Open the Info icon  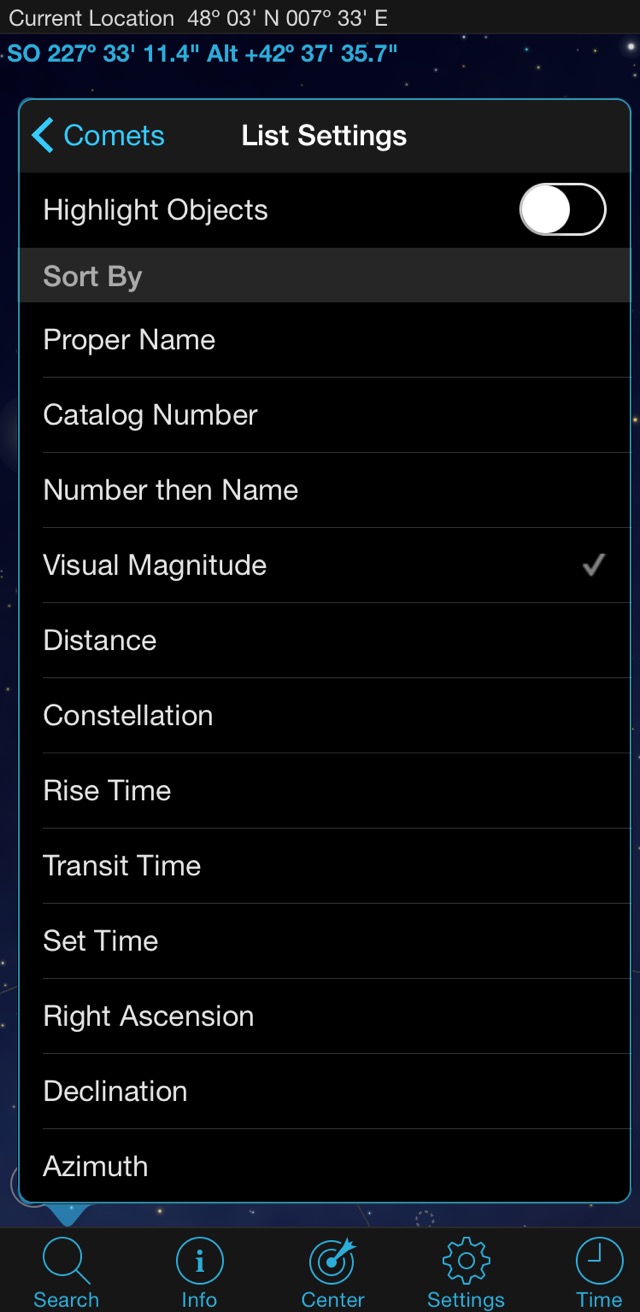click(x=199, y=1262)
